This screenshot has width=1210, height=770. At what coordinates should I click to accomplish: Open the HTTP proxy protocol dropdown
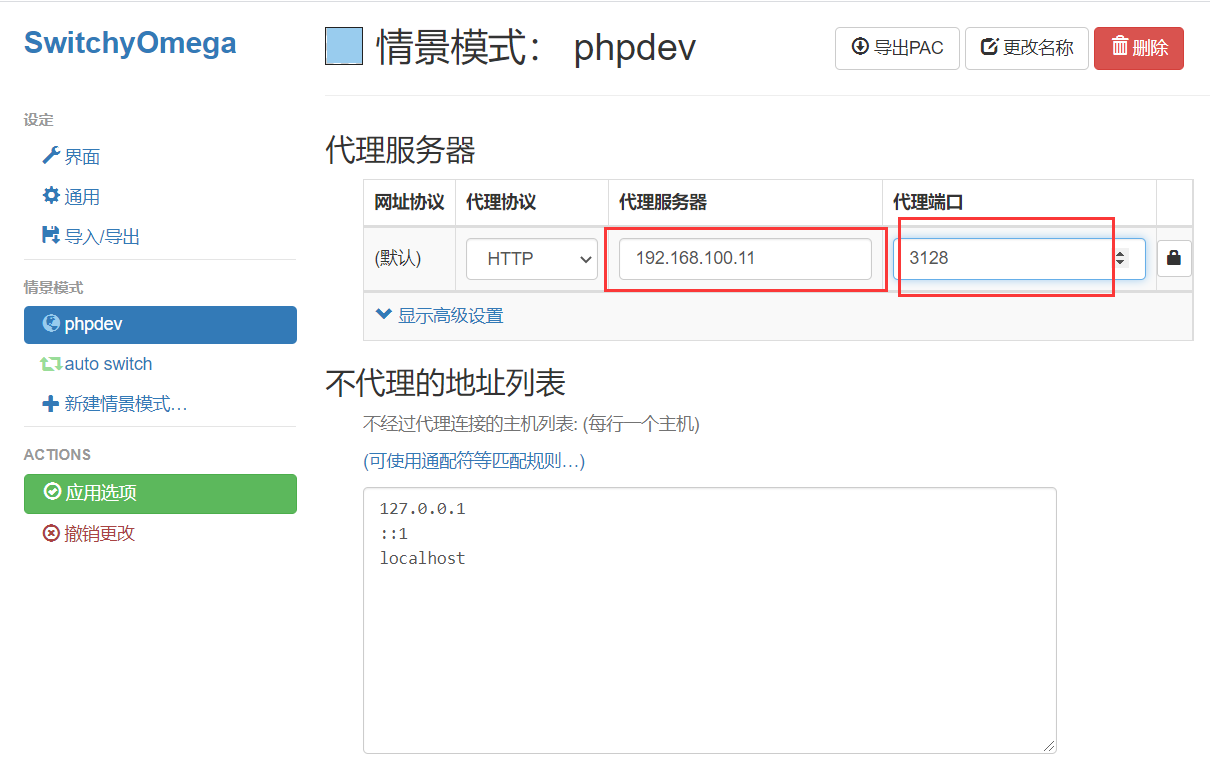[531, 258]
